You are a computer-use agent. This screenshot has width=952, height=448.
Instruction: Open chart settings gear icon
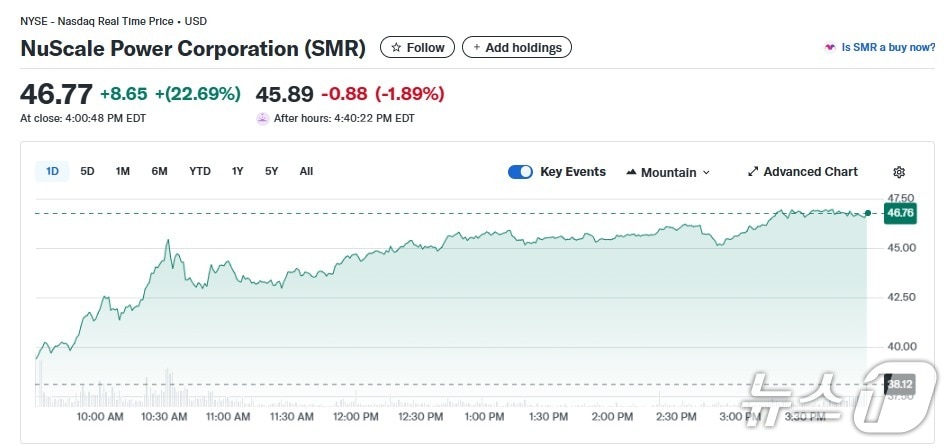pyautogui.click(x=899, y=172)
